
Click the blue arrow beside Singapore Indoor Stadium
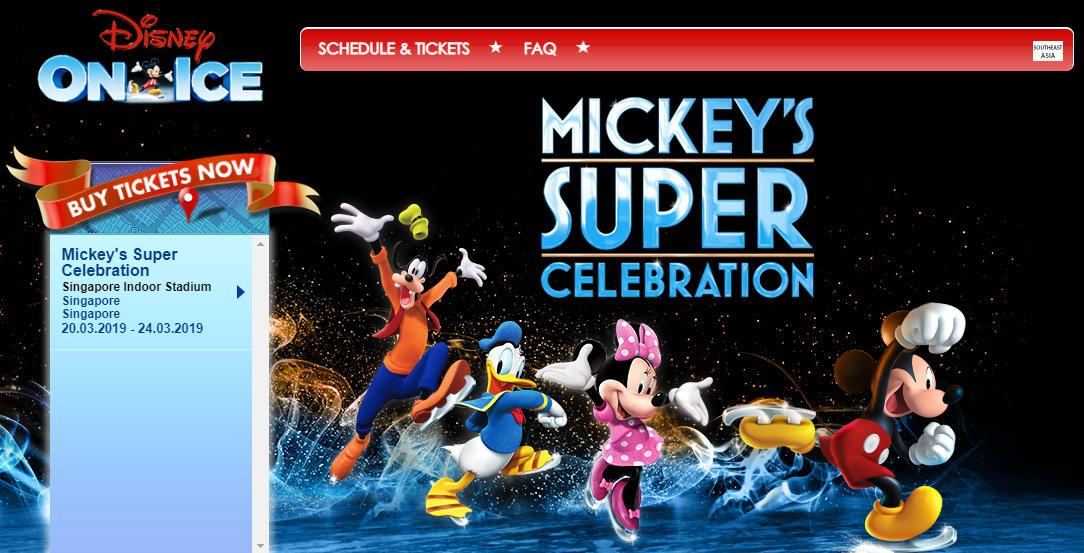[241, 292]
